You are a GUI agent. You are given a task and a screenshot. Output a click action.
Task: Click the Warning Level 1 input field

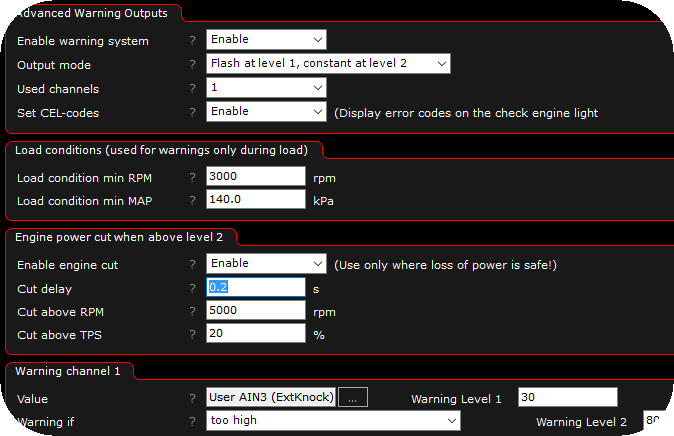[x=568, y=397]
